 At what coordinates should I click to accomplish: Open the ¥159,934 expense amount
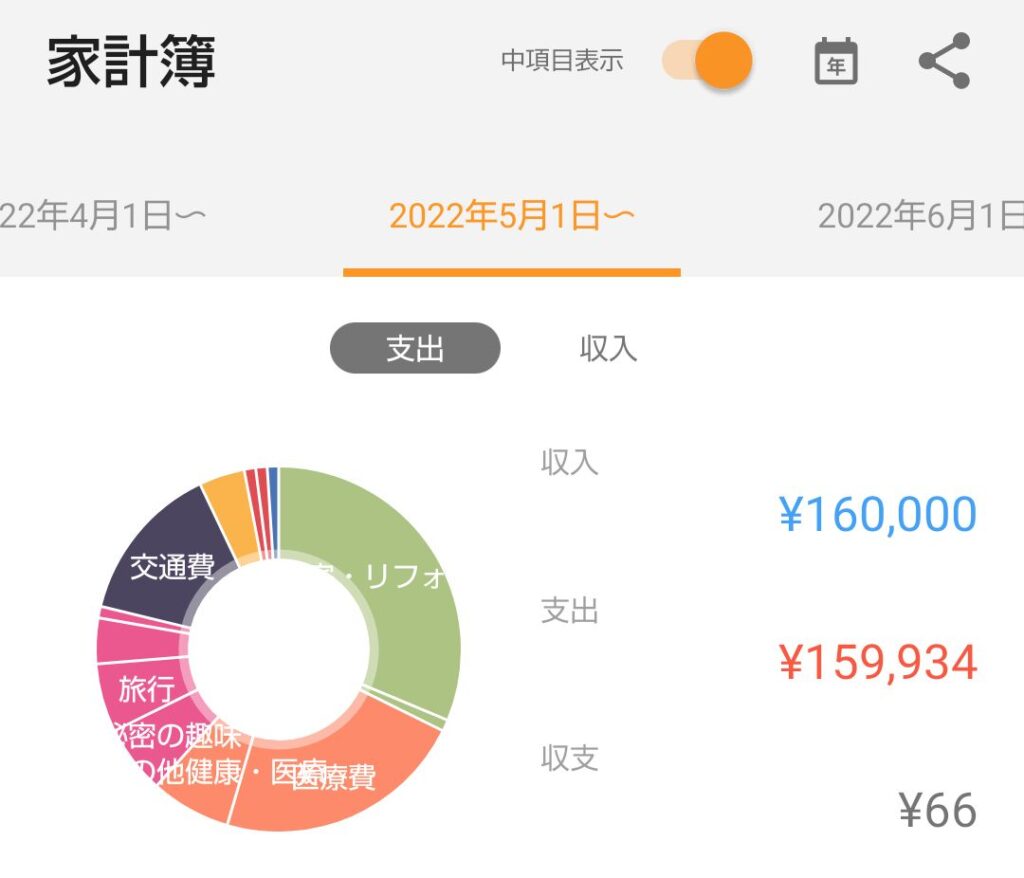coord(878,662)
